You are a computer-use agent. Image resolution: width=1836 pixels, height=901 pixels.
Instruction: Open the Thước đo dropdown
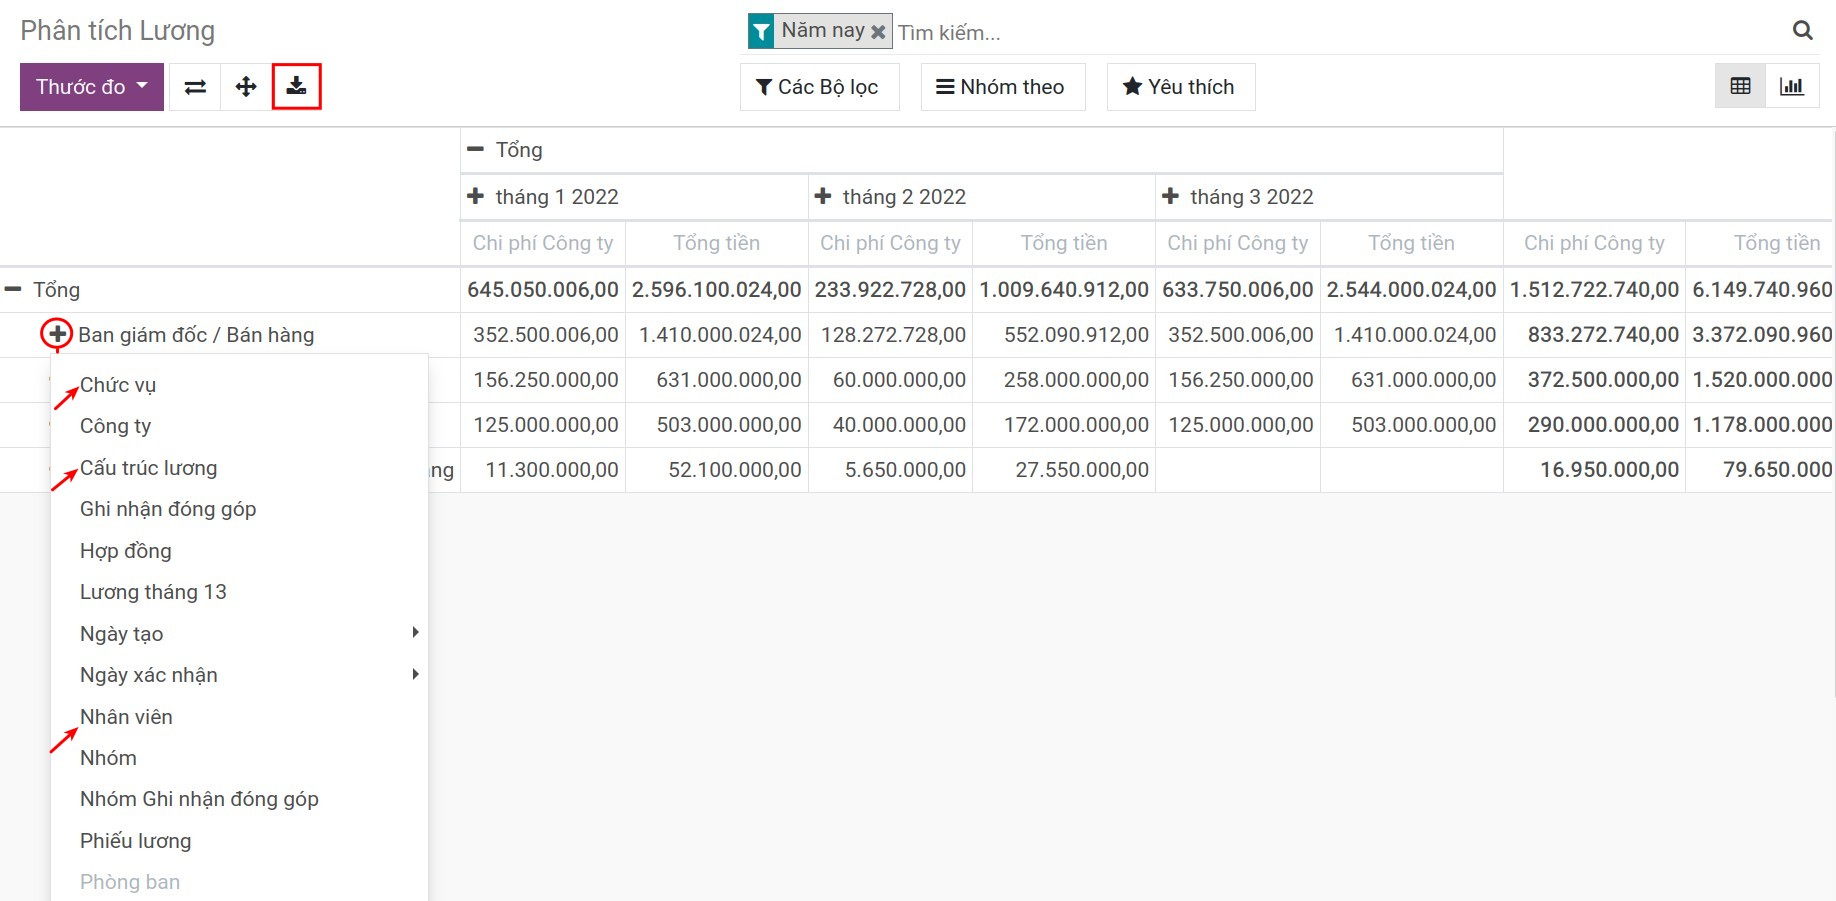pos(91,87)
